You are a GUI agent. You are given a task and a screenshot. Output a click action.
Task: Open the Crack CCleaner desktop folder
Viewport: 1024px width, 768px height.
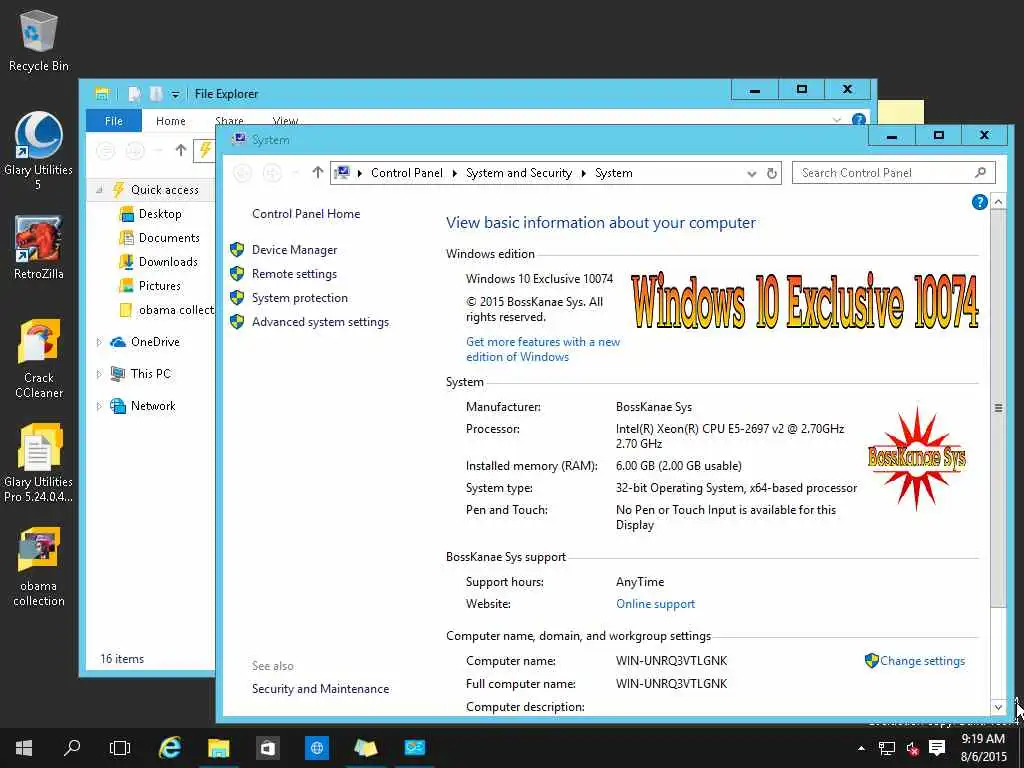coord(39,359)
